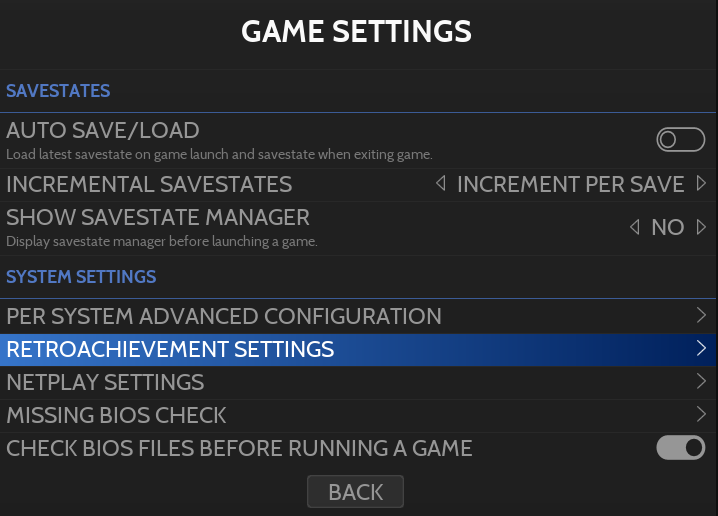Viewport: 718px width, 516px height.
Task: Click right arrow for Show Savestate Manager
Action: 701,227
